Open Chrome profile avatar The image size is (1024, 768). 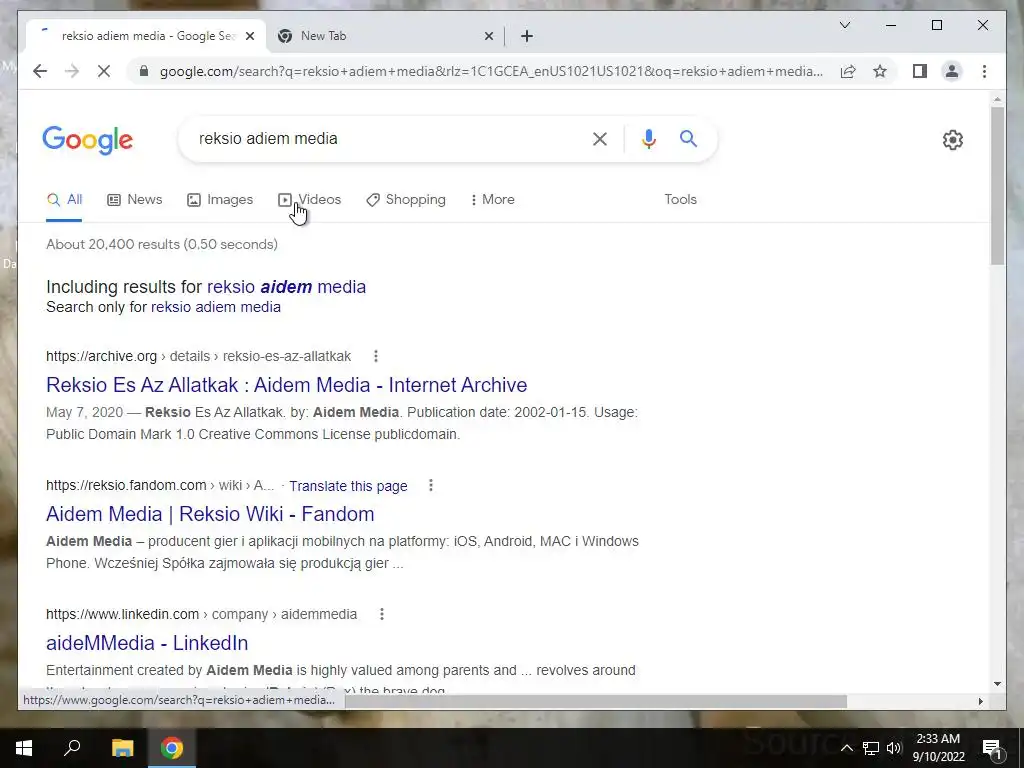tap(952, 71)
